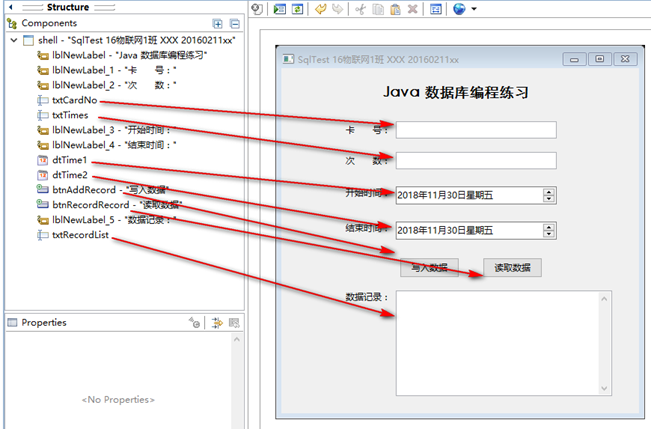This screenshot has width=651, height=429.
Task: Click the layout assistant toolbar icon
Action: point(436,9)
